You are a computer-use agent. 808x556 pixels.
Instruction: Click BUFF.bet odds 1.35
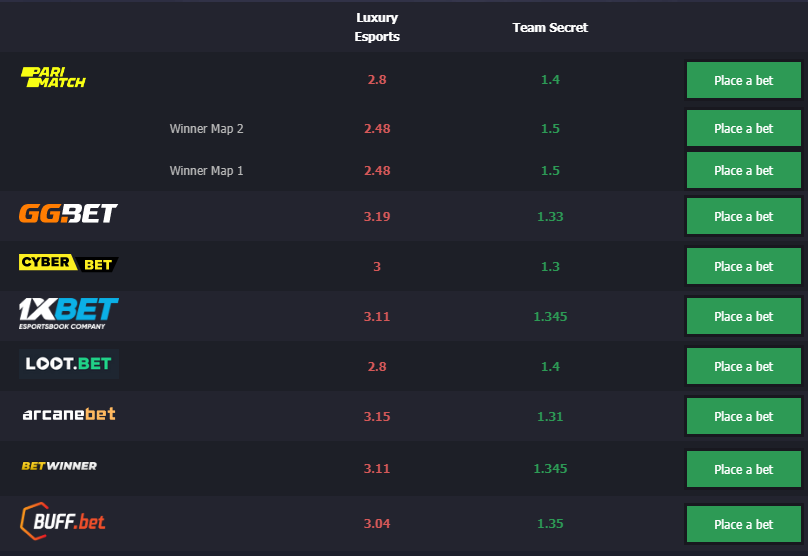coord(550,524)
